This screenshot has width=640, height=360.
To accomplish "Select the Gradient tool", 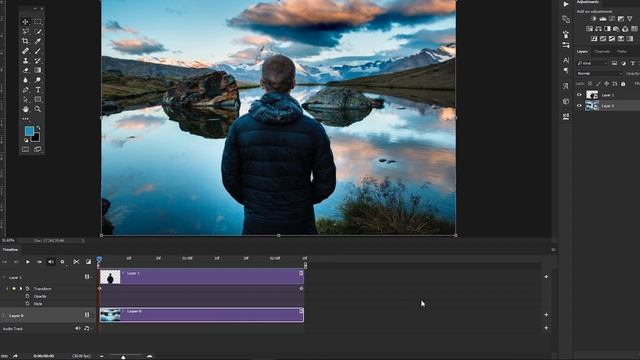I will [x=38, y=70].
